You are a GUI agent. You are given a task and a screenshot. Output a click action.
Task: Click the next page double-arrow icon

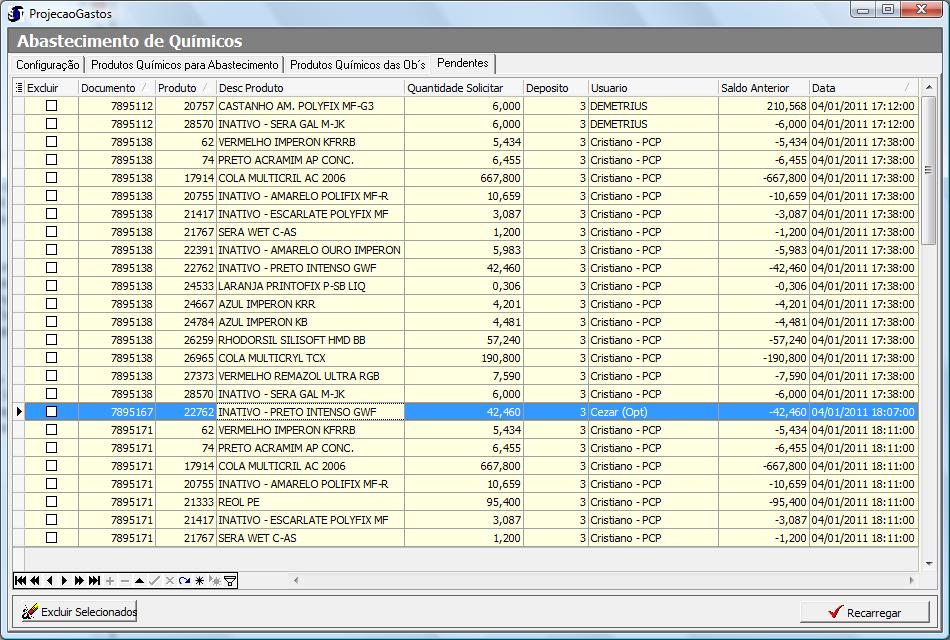[x=79, y=581]
